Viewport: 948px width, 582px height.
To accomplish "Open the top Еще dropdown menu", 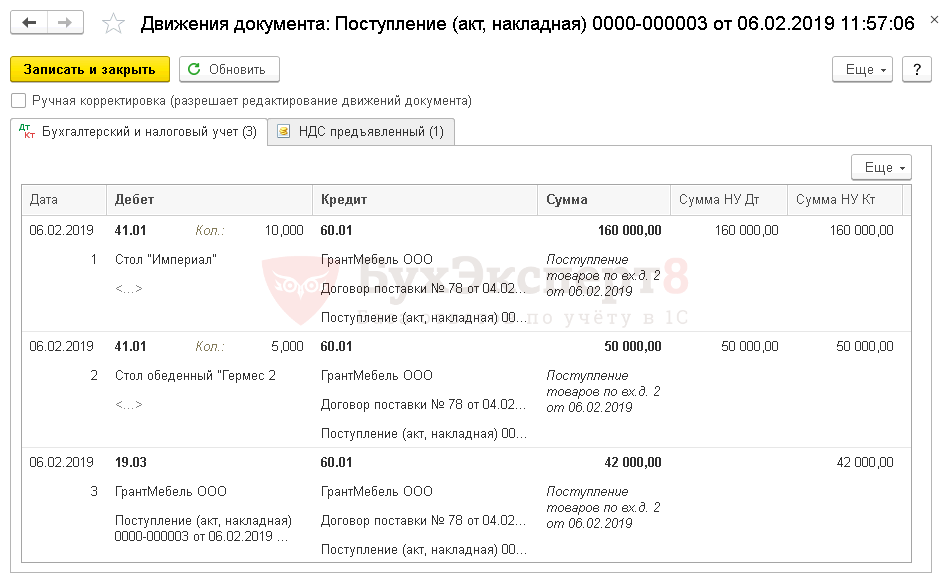I will [862, 70].
